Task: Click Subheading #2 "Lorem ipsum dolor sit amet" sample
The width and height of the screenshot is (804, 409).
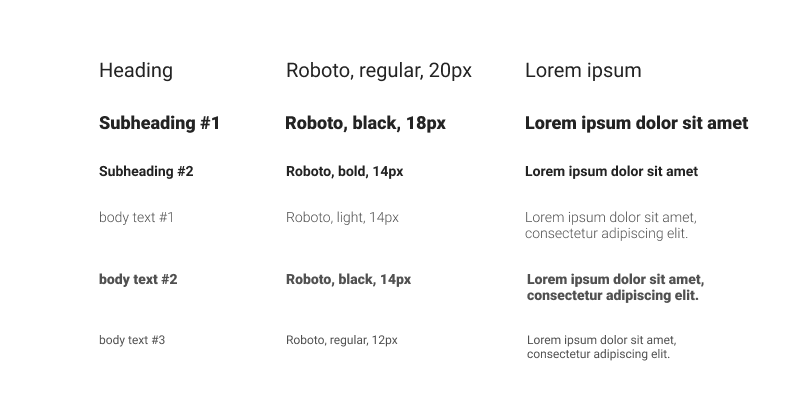Action: point(611,171)
